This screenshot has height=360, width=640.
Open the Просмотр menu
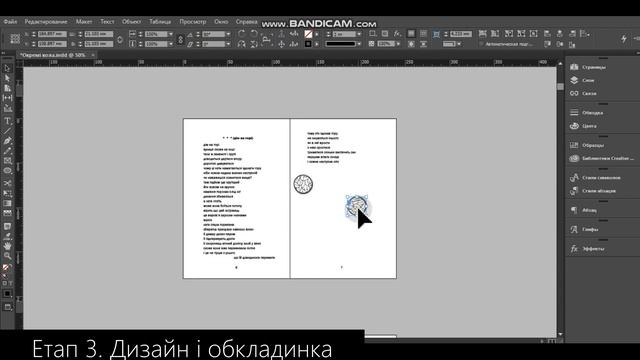tap(193, 22)
